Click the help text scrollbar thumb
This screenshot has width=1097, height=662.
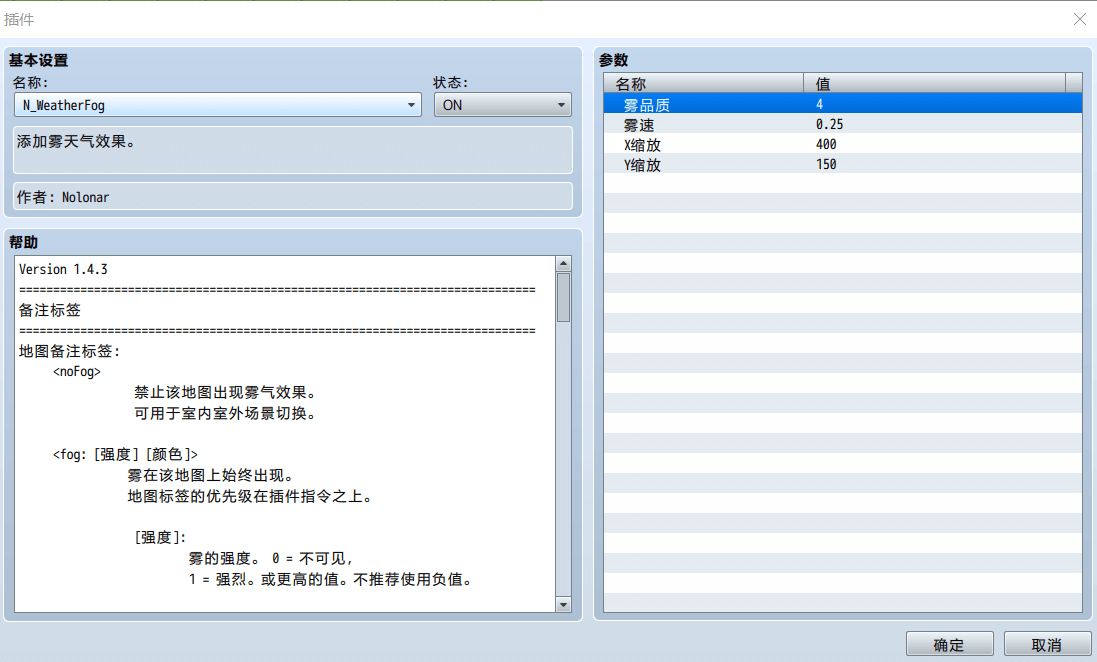pyautogui.click(x=563, y=297)
